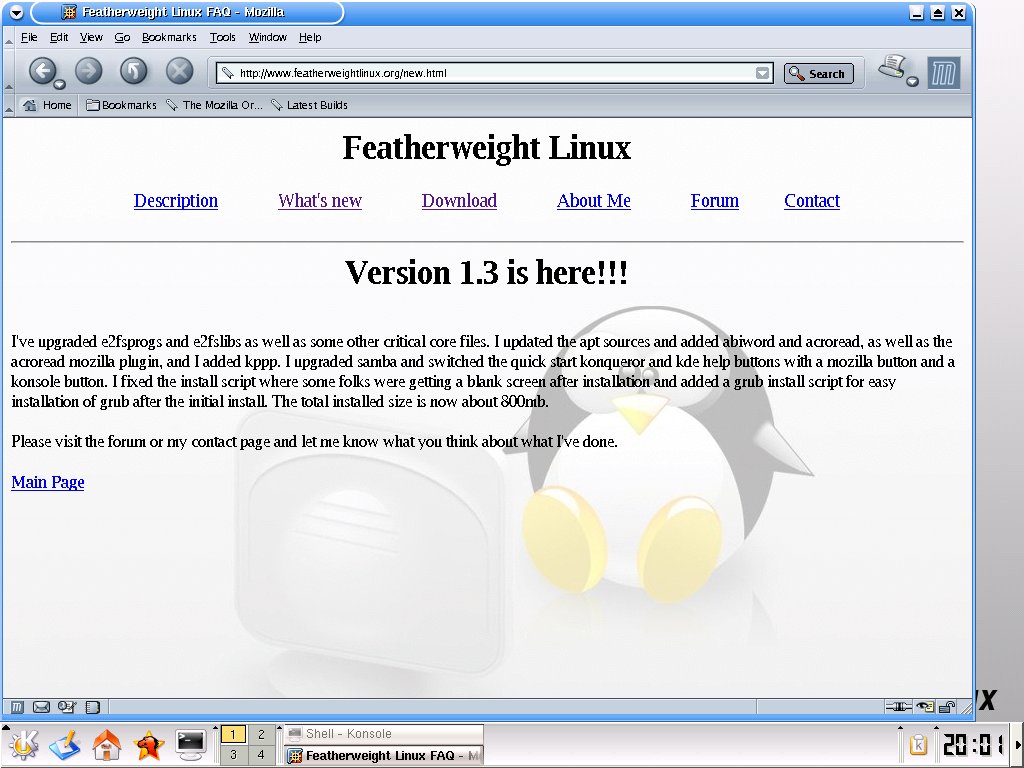This screenshot has height=768, width=1024.
Task: Follow the Download link
Action: 459,200
